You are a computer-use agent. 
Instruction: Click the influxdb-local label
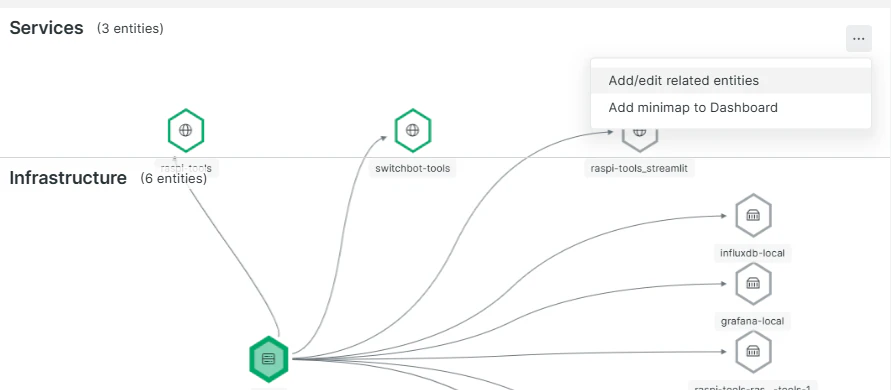point(753,253)
